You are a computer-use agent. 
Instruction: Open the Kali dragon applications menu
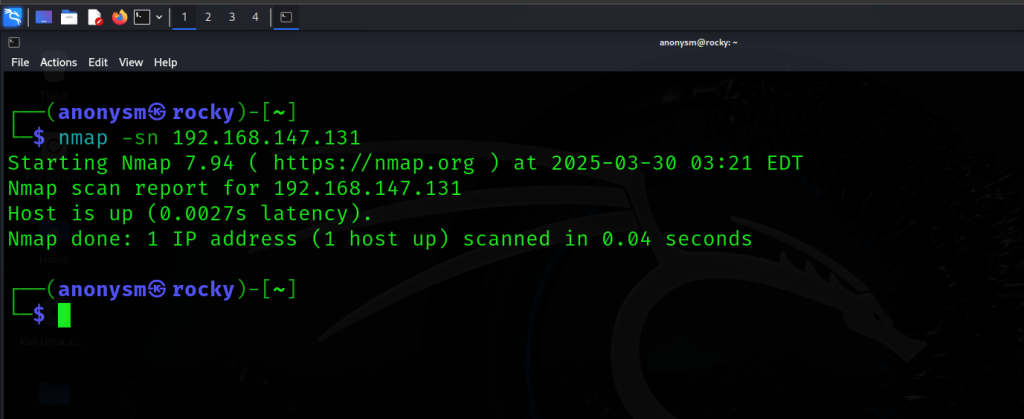[x=13, y=17]
